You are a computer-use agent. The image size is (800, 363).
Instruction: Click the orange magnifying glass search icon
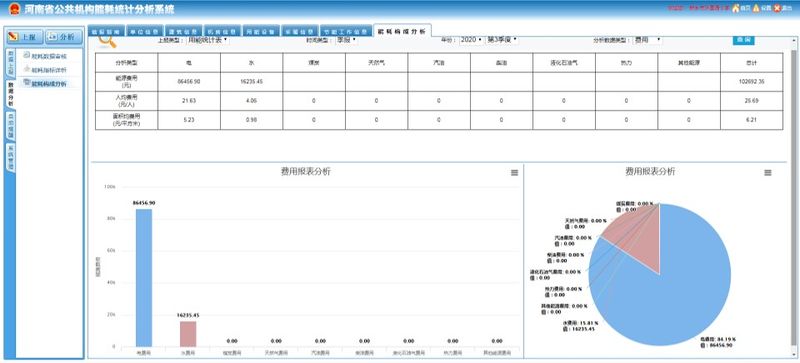pos(107,41)
